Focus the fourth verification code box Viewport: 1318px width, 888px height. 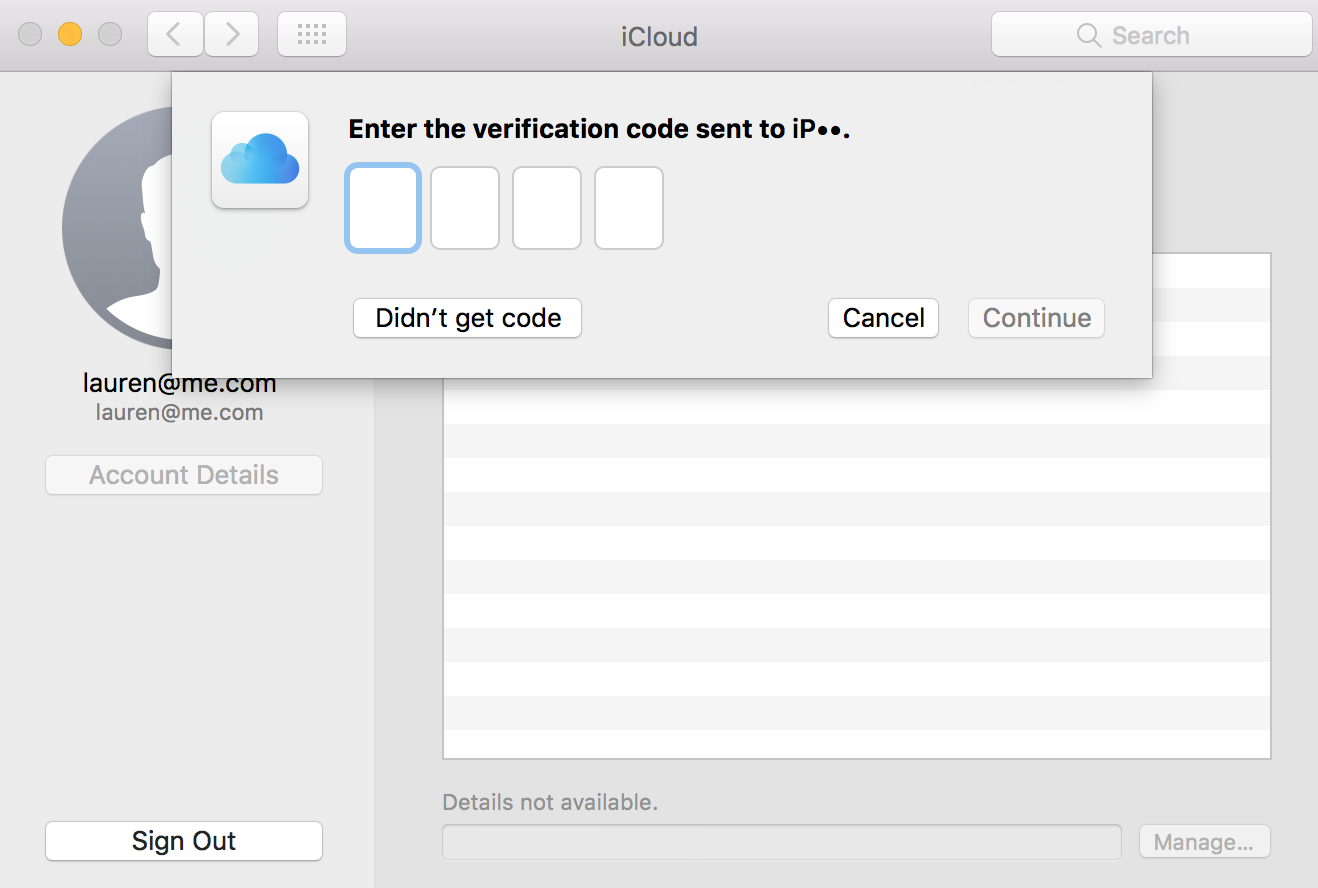click(629, 208)
